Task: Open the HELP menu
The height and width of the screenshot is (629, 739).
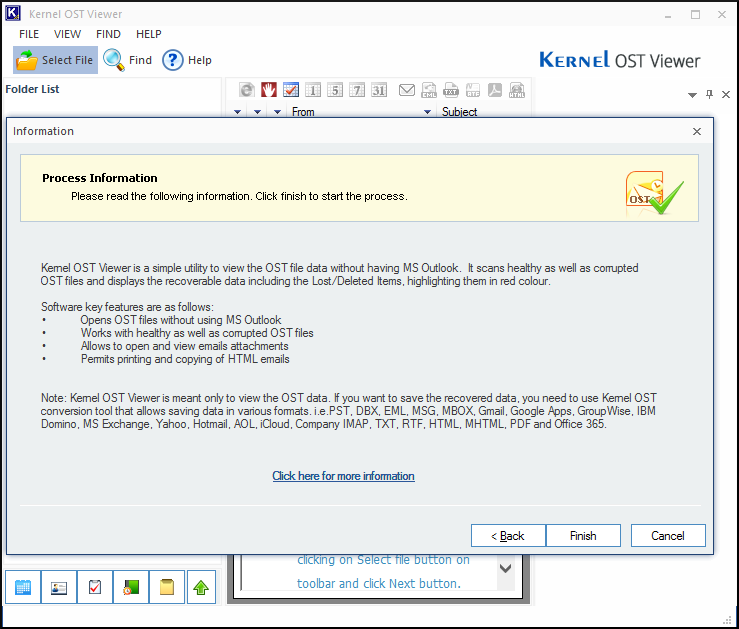Action: [x=149, y=34]
